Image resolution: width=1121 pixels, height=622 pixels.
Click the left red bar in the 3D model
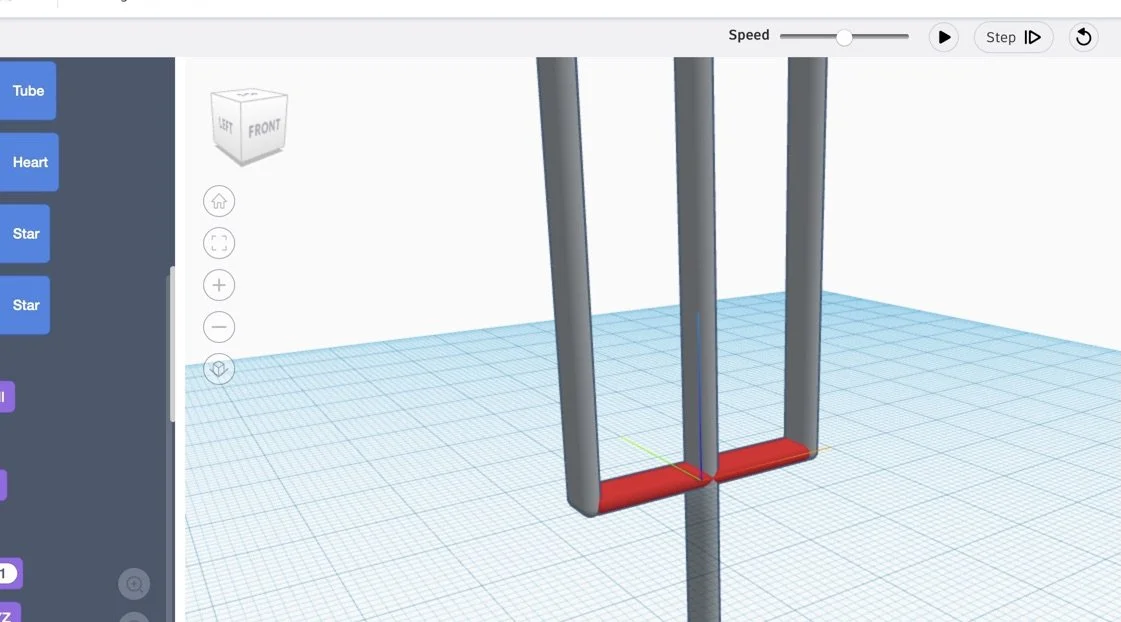tap(647, 490)
